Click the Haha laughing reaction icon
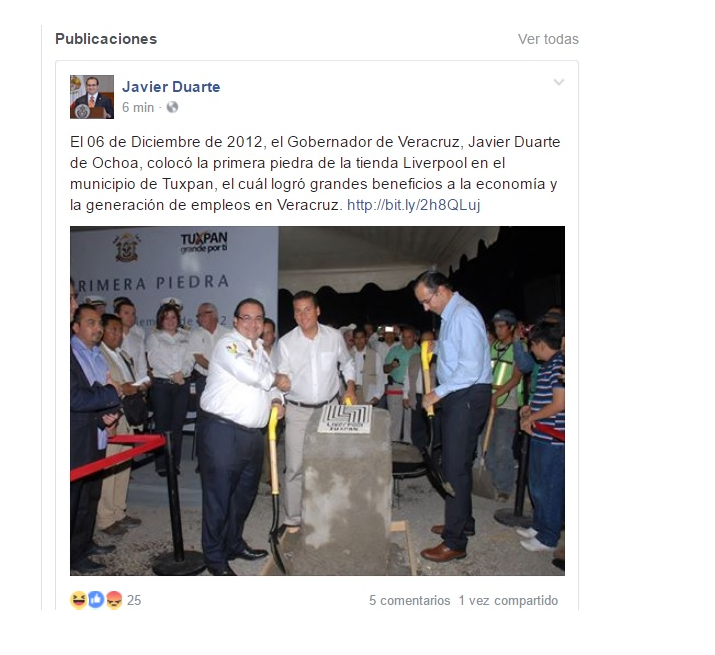Viewport: 715px width, 655px height. [78, 600]
